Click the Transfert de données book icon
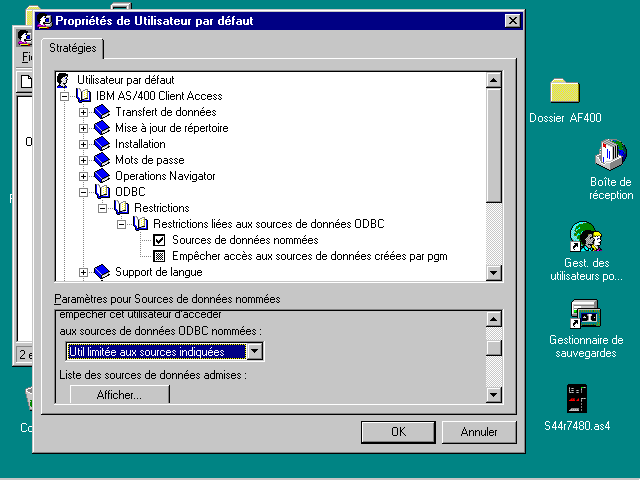The height and width of the screenshot is (480, 640). click(x=102, y=112)
